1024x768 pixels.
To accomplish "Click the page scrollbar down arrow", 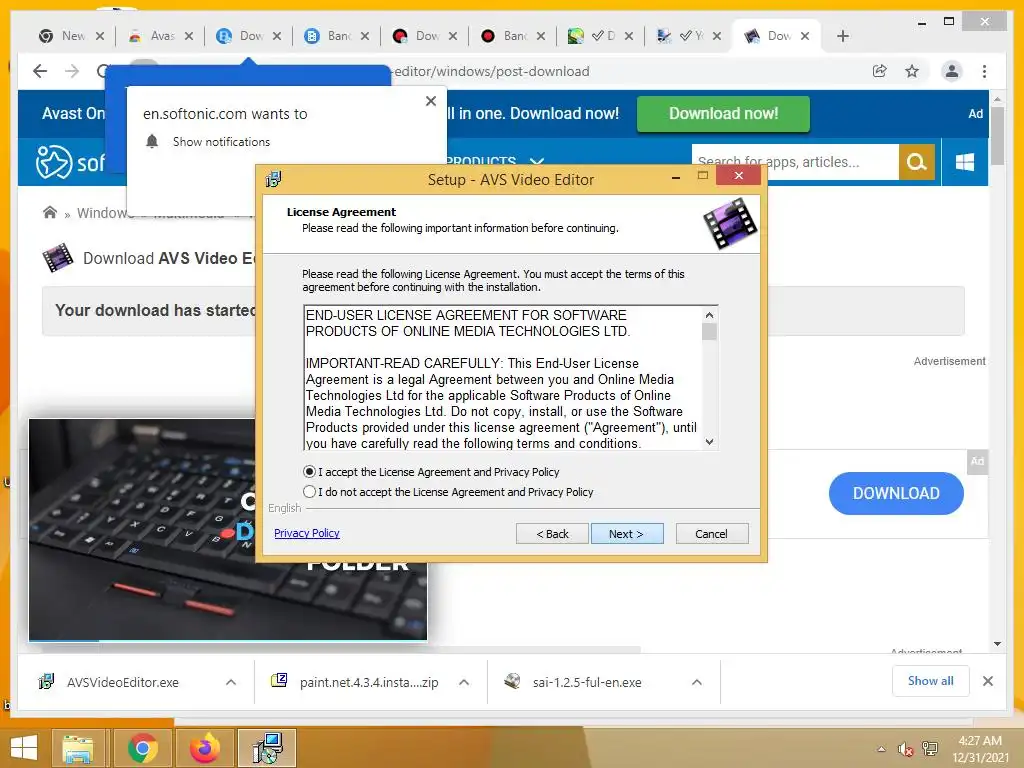I will click(997, 644).
